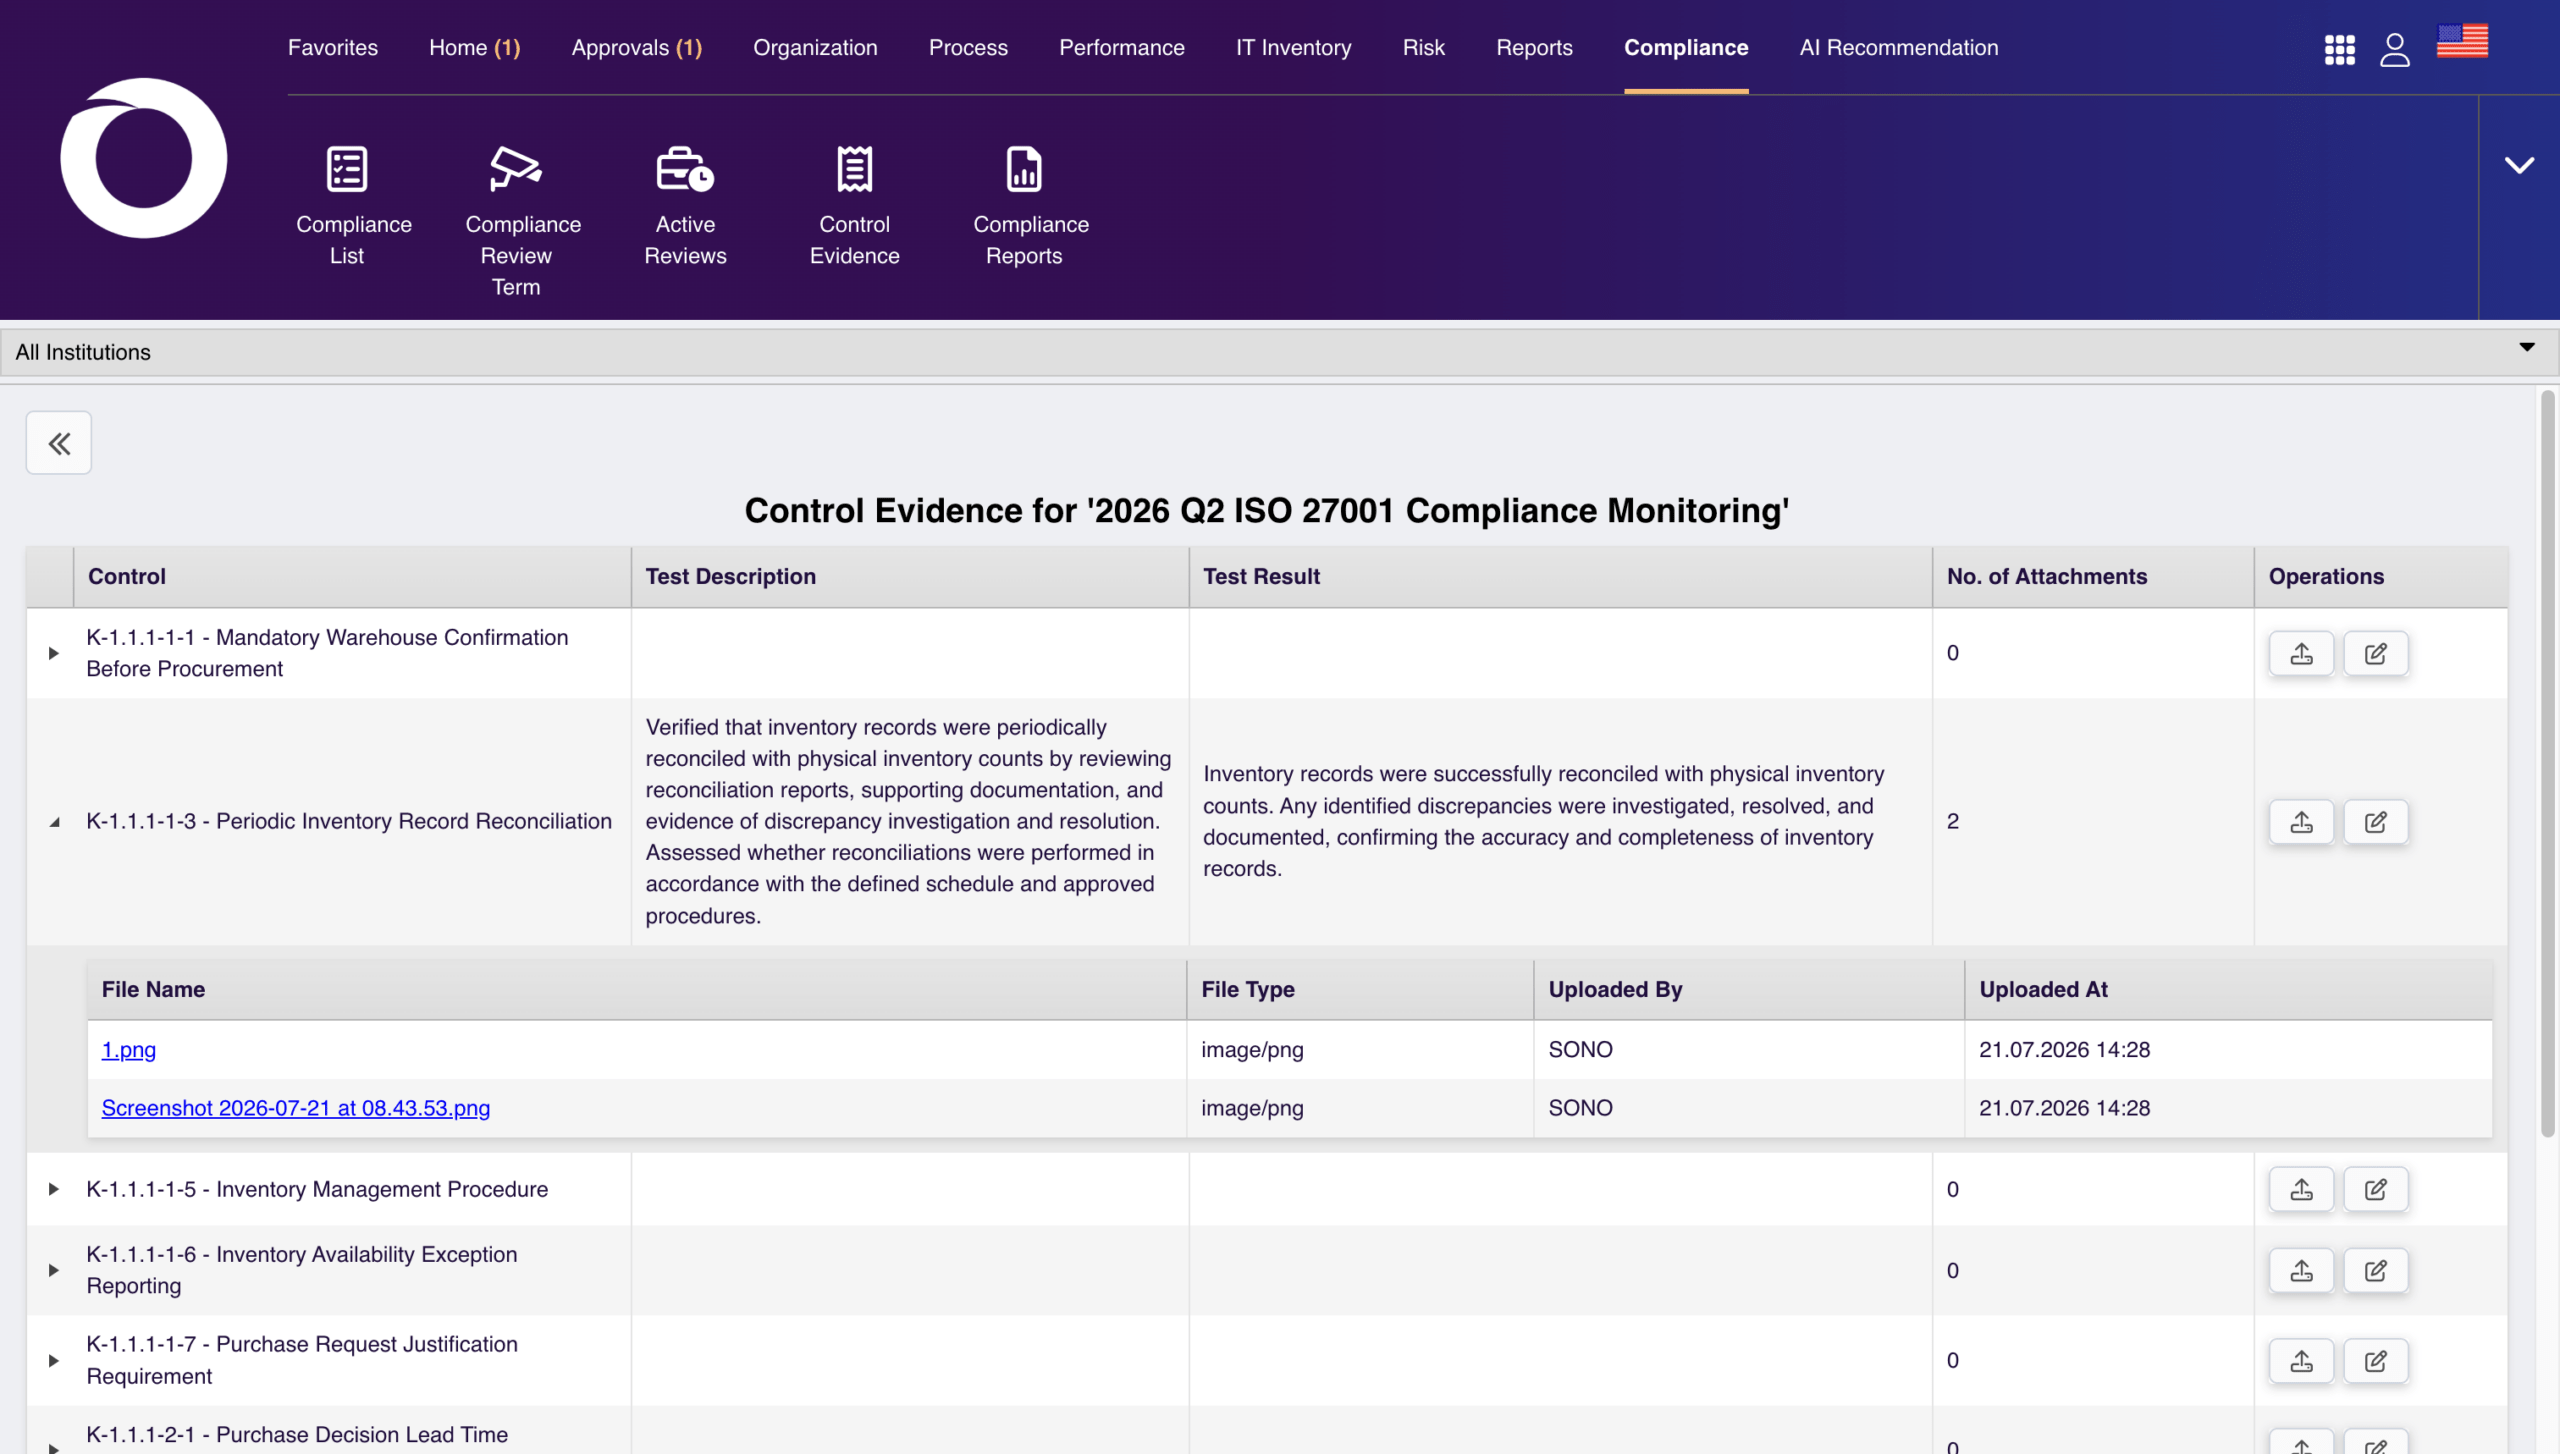Click the Purchase Request Justification Requirement control name

coord(302,1360)
